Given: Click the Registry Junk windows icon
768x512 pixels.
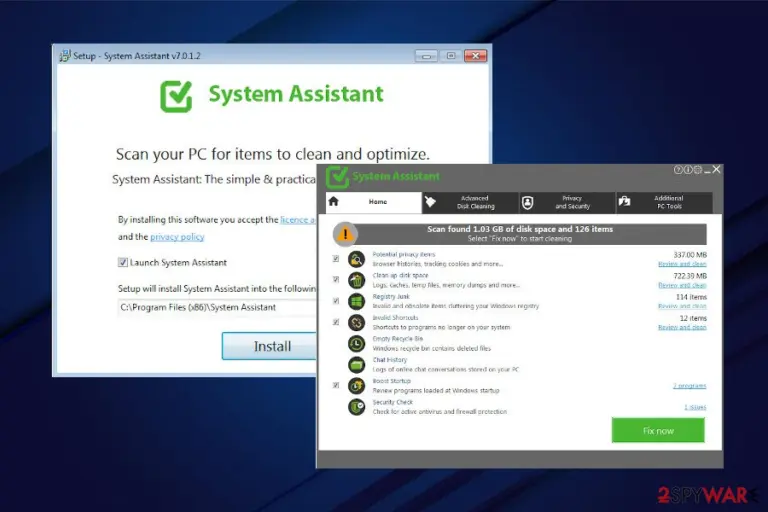Looking at the screenshot, I should (x=357, y=301).
